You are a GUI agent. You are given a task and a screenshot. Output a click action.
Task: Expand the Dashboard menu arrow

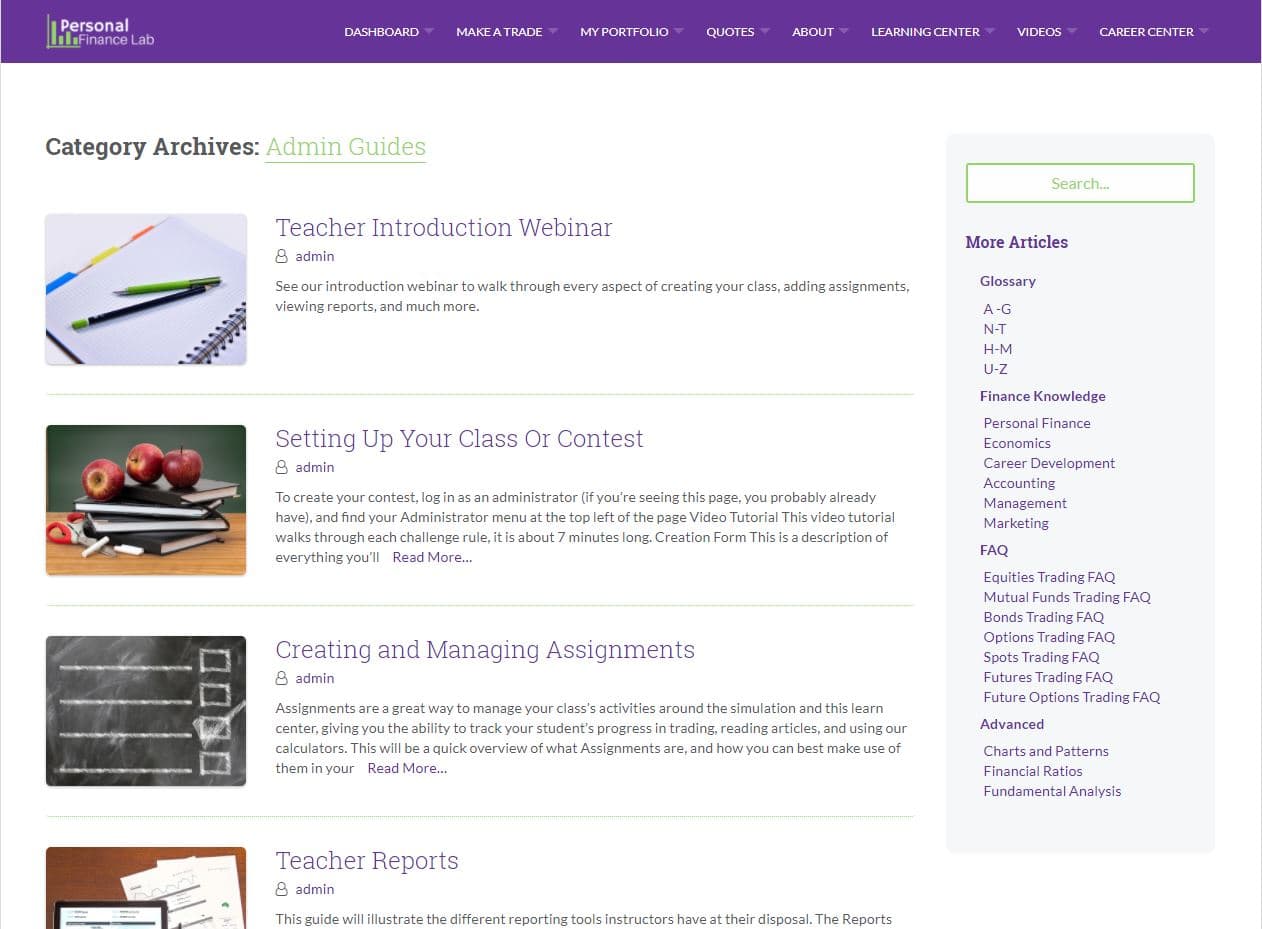pos(429,32)
